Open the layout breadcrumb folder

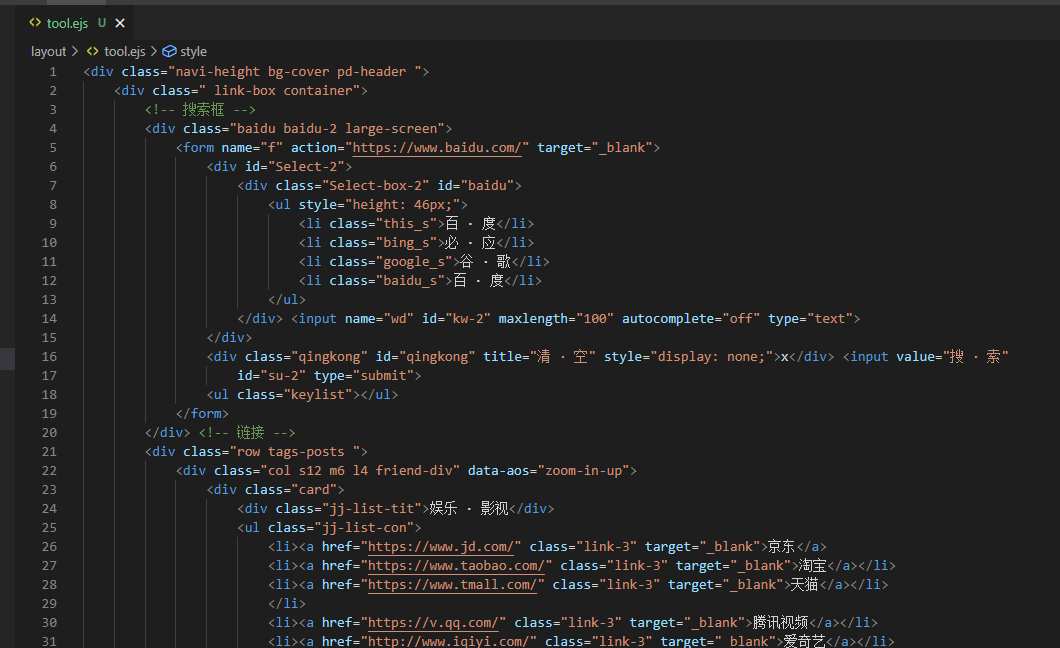pyautogui.click(x=49, y=51)
